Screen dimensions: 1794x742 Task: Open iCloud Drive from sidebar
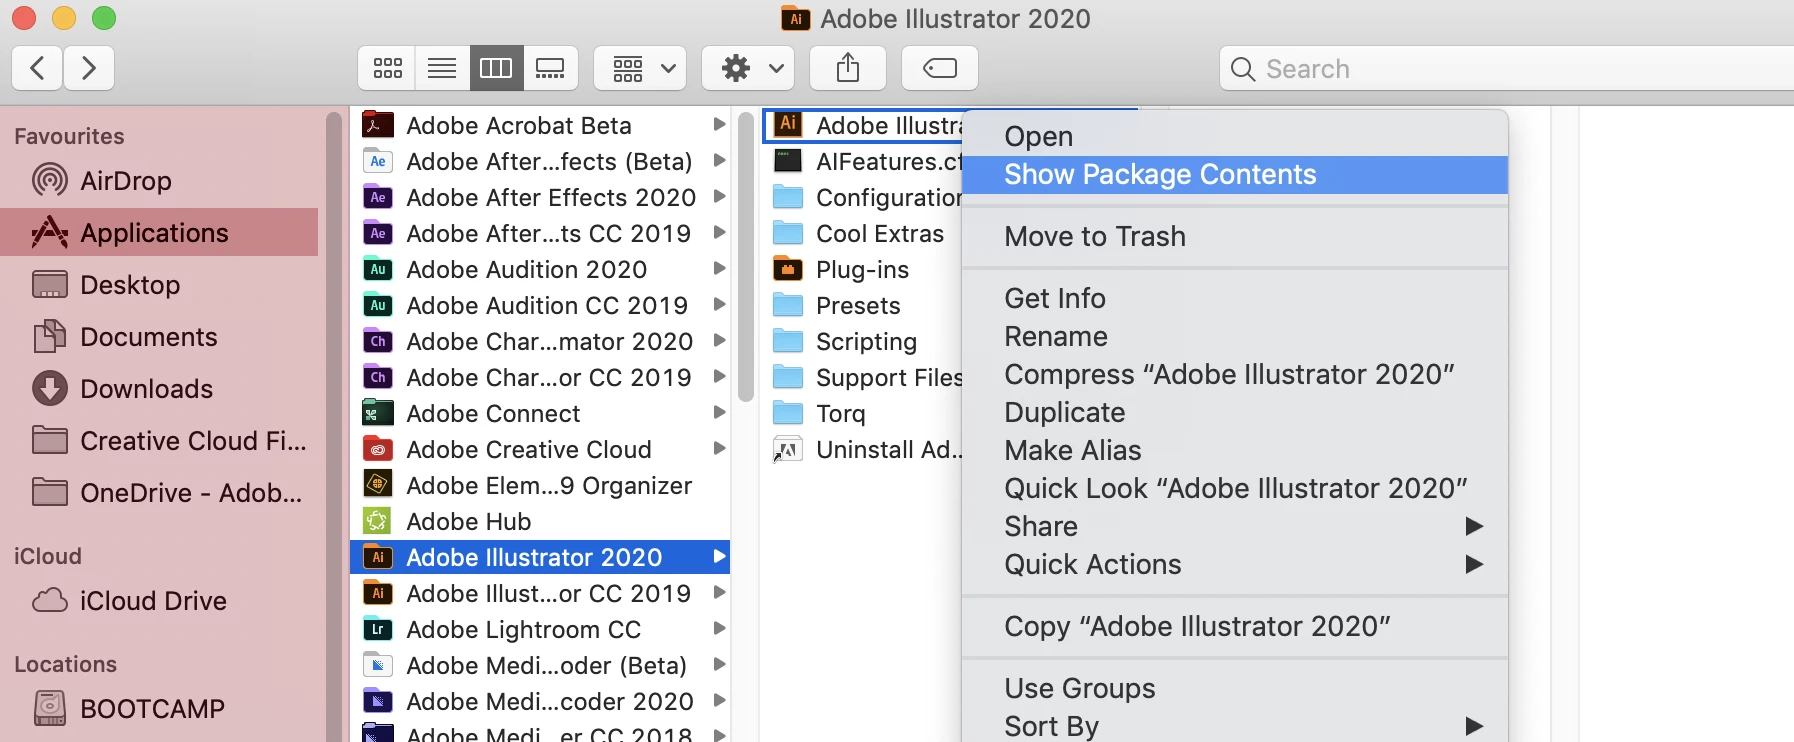160,601
